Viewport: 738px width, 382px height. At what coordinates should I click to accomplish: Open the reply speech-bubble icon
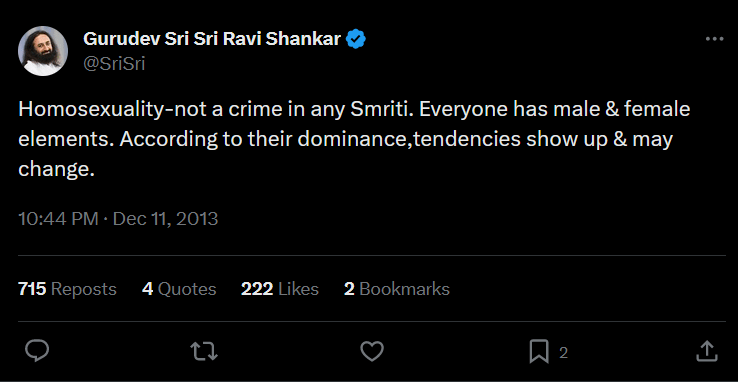tap(37, 351)
